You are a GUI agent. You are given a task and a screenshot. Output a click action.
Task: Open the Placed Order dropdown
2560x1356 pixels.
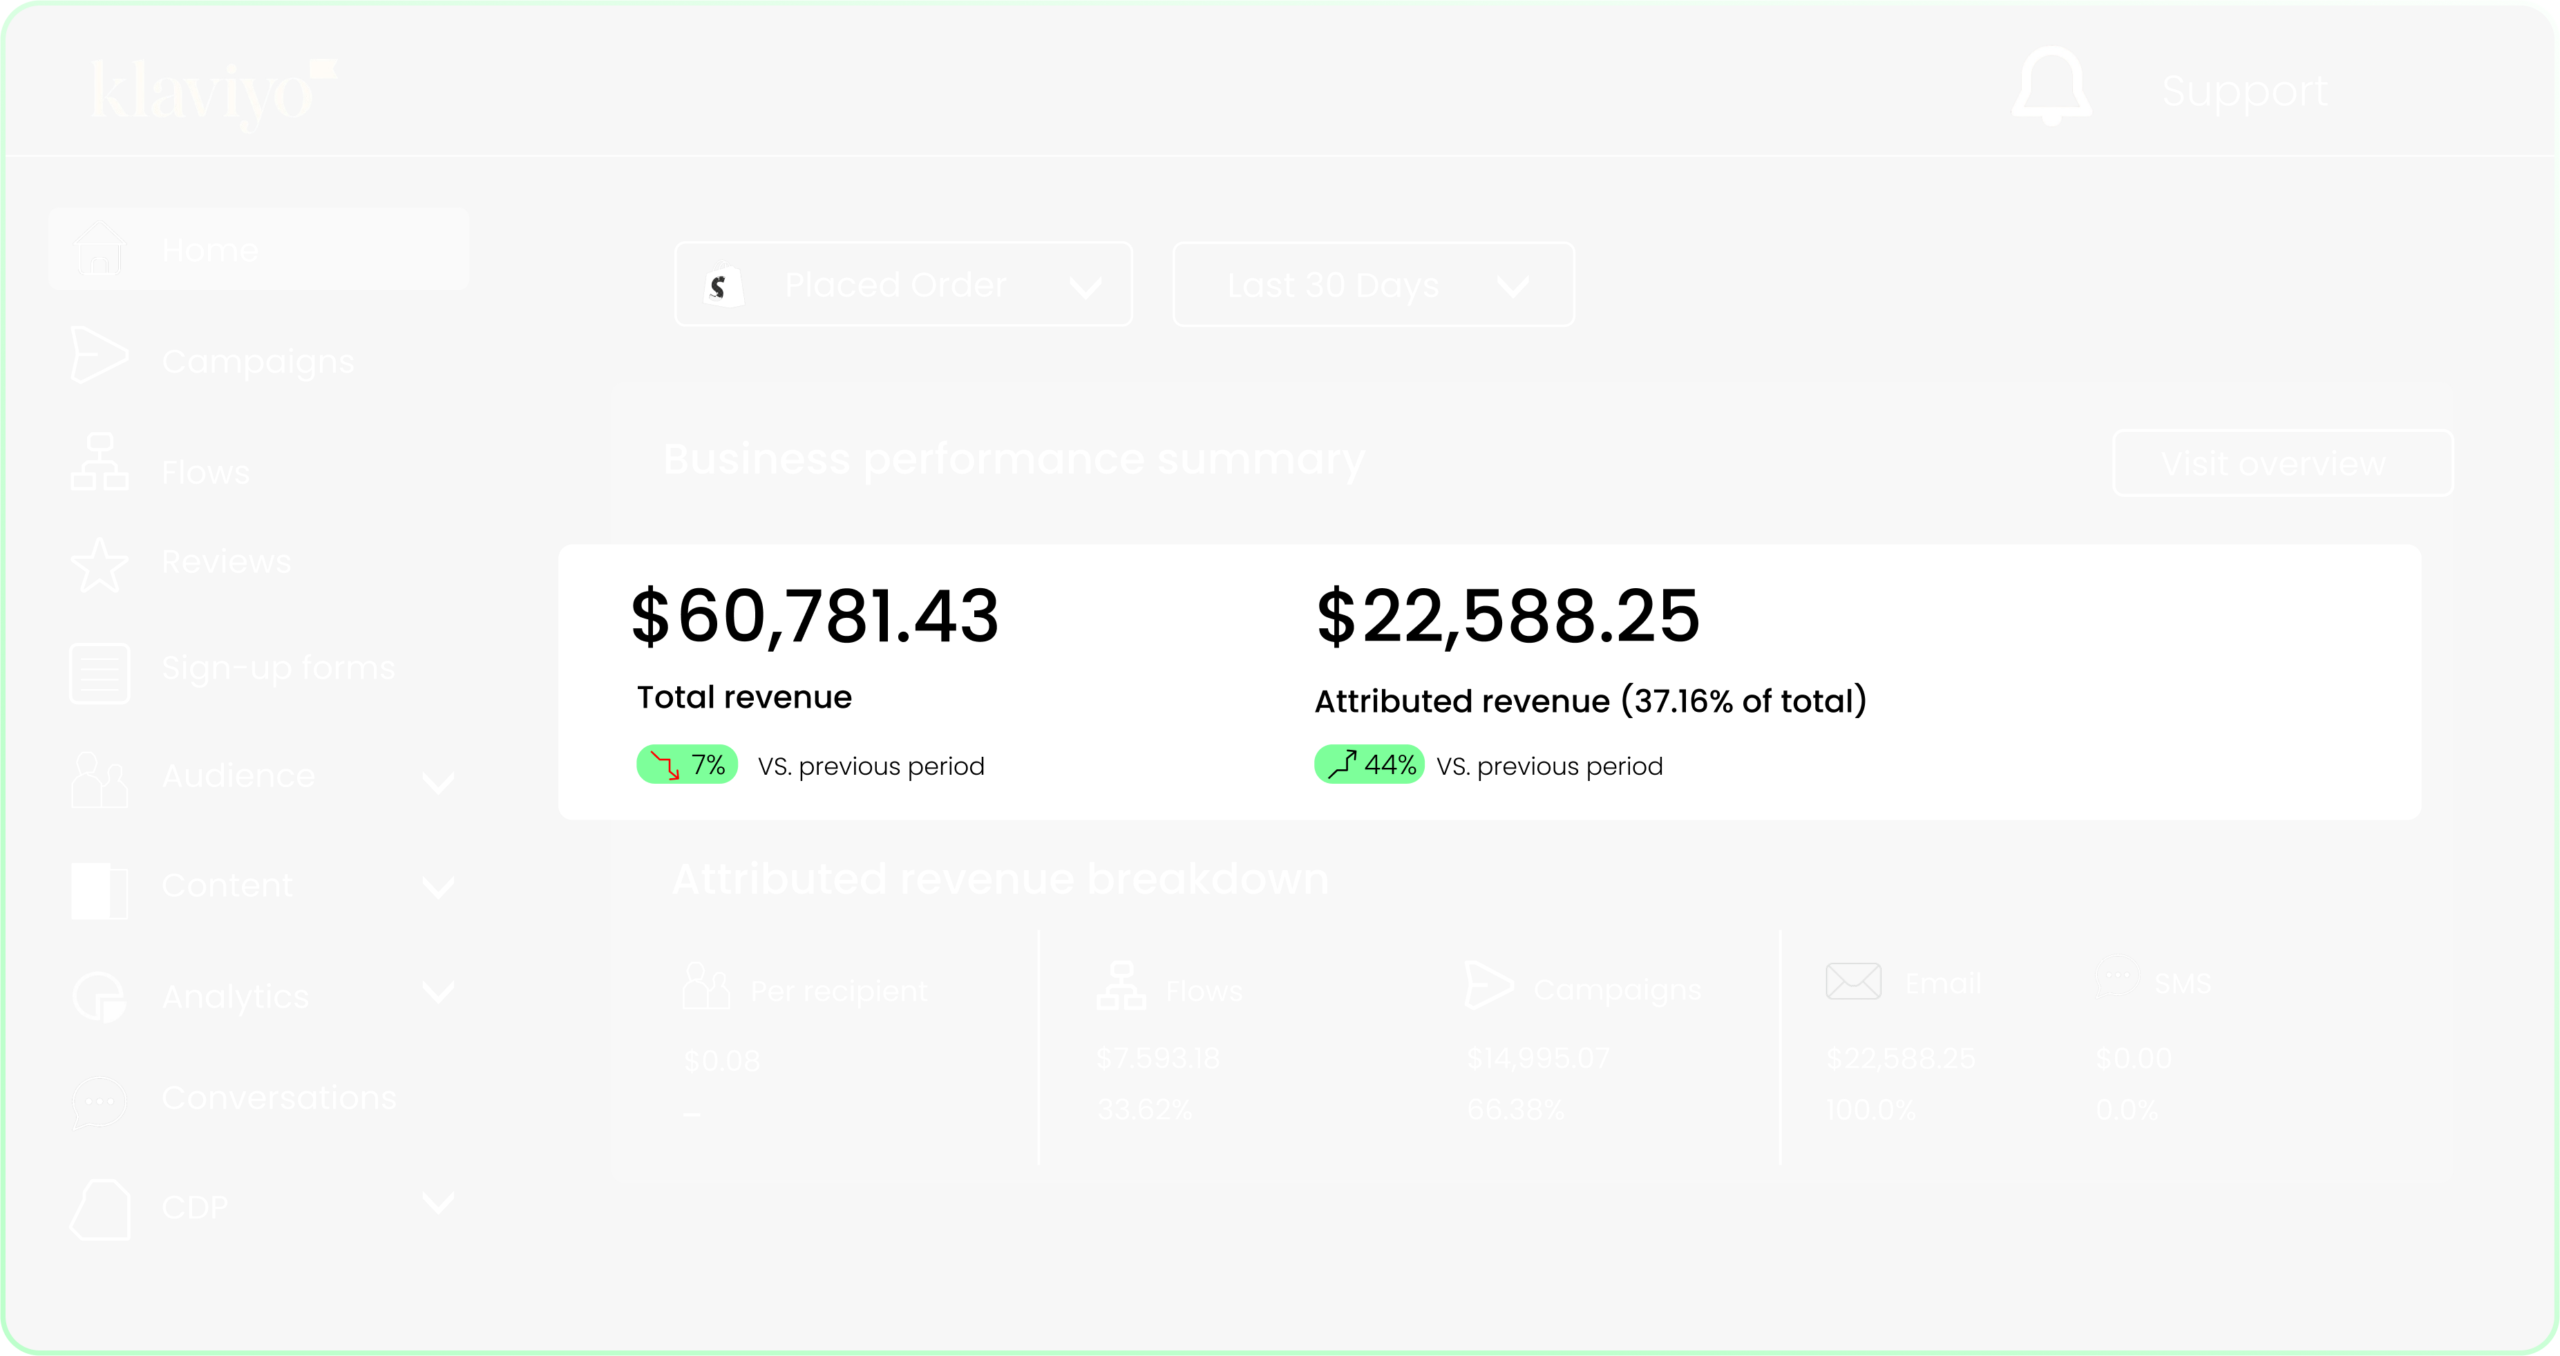click(x=902, y=284)
